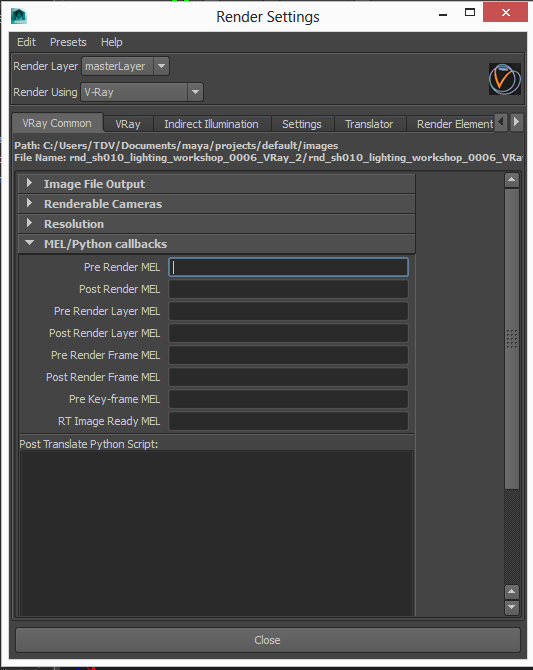Switch to the Indirect Illumination tab
533x670 pixels.
[x=211, y=124]
